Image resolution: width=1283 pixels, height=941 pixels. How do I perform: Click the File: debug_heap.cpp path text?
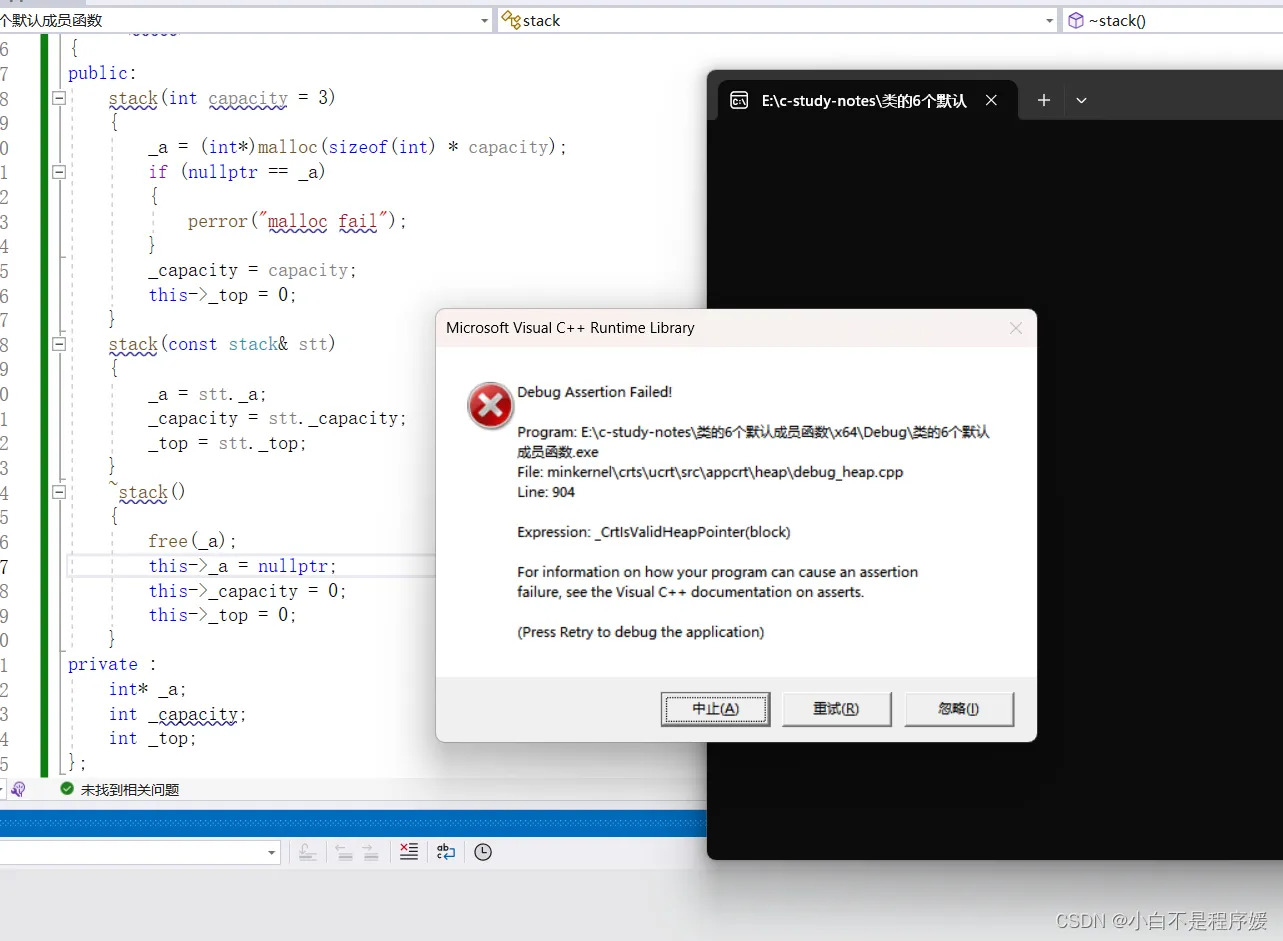click(x=710, y=472)
